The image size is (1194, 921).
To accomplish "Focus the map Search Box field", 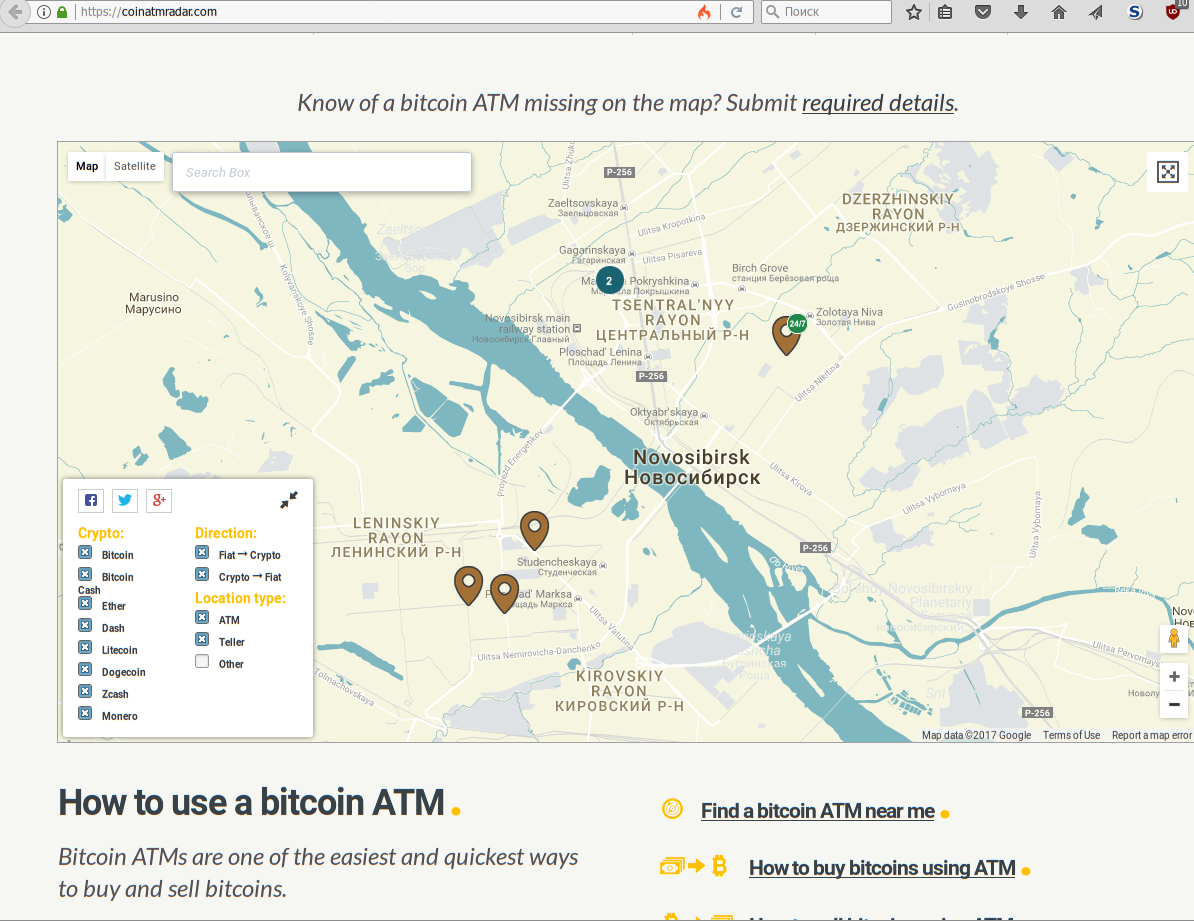I will coord(322,172).
